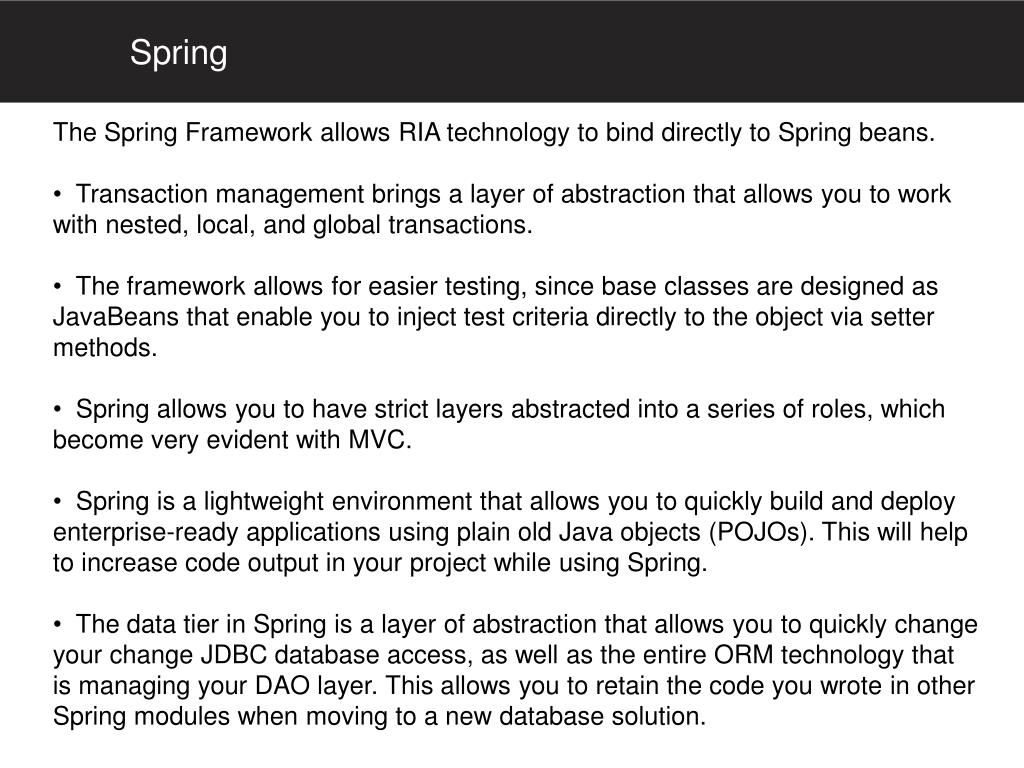Click the word JavaBeans
Image resolution: width=1024 pixels, height=768 pixels.
pyautogui.click(x=116, y=317)
